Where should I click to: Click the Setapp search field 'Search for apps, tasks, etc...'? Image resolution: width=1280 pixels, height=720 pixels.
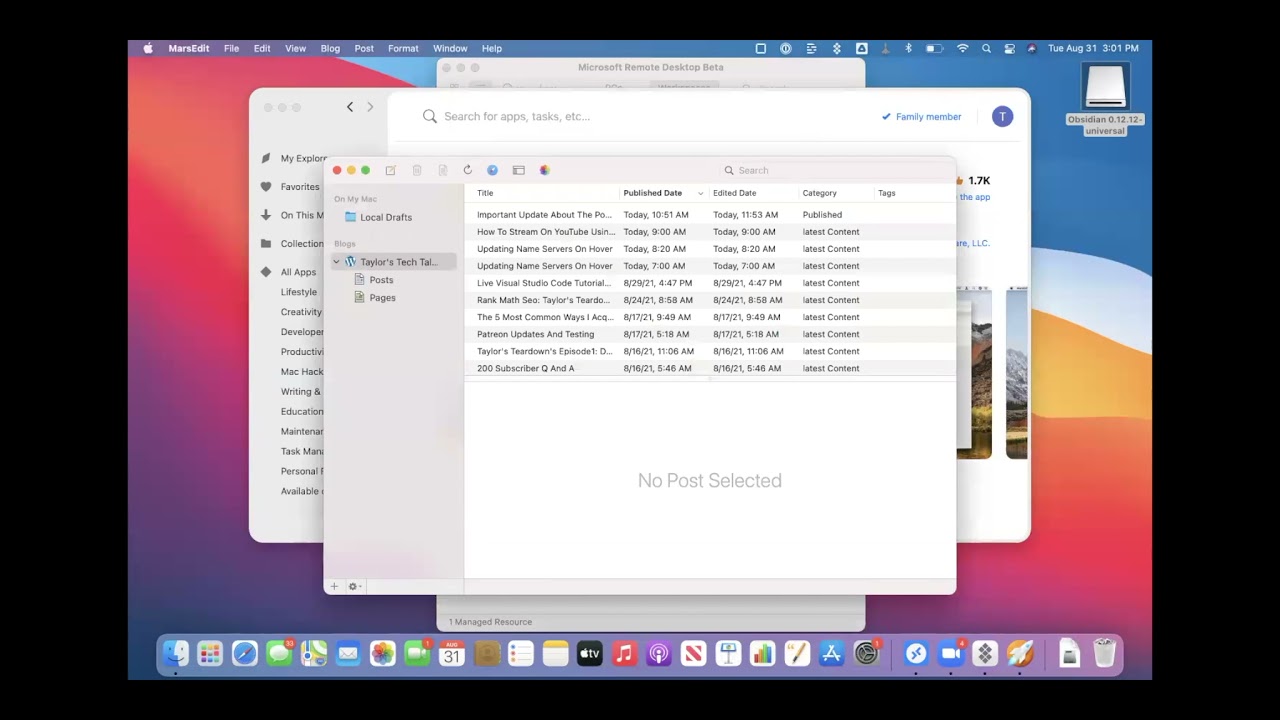pos(517,116)
